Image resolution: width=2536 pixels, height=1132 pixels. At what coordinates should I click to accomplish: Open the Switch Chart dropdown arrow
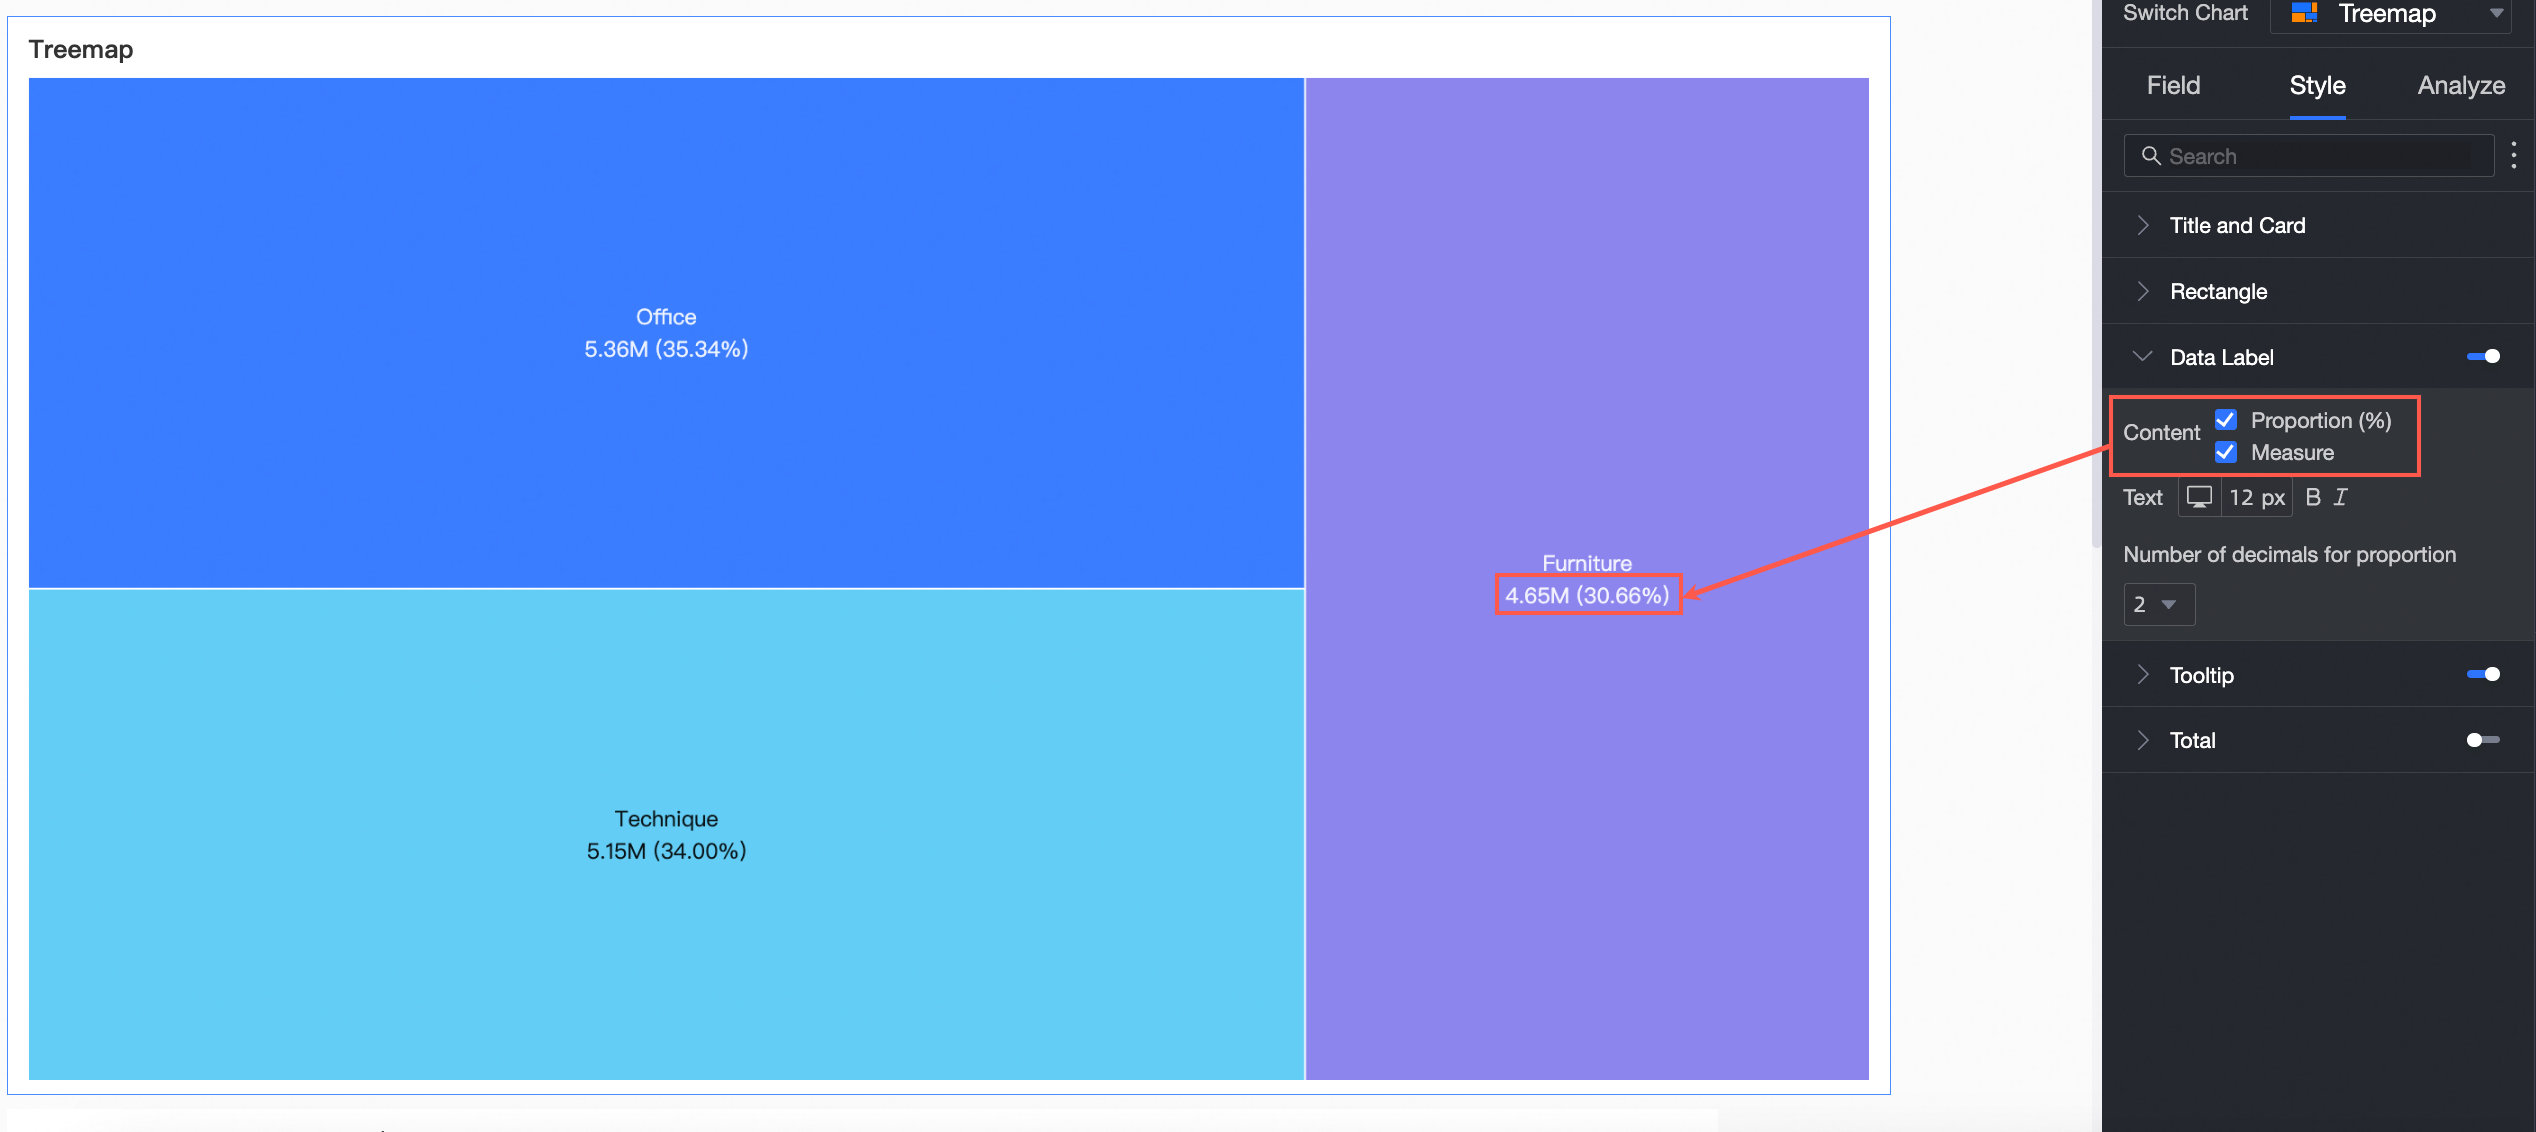(2496, 13)
